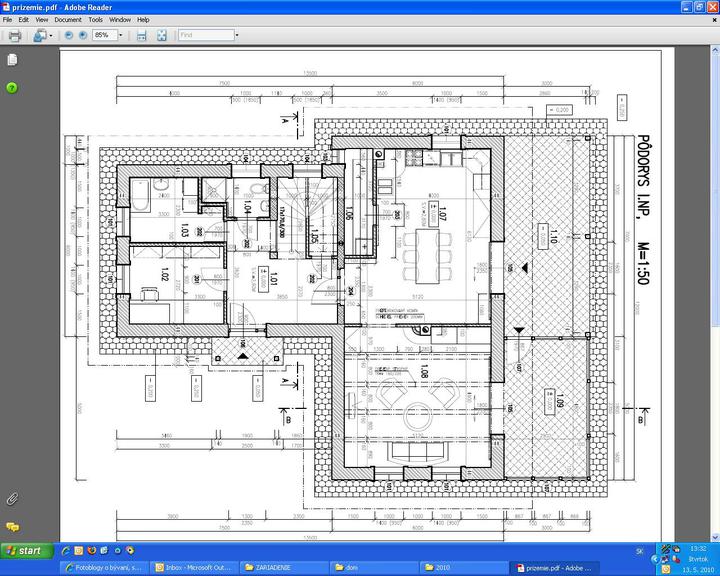This screenshot has height=576, width=720.
Task: Open the Find options dropdown arrow
Action: (236, 35)
